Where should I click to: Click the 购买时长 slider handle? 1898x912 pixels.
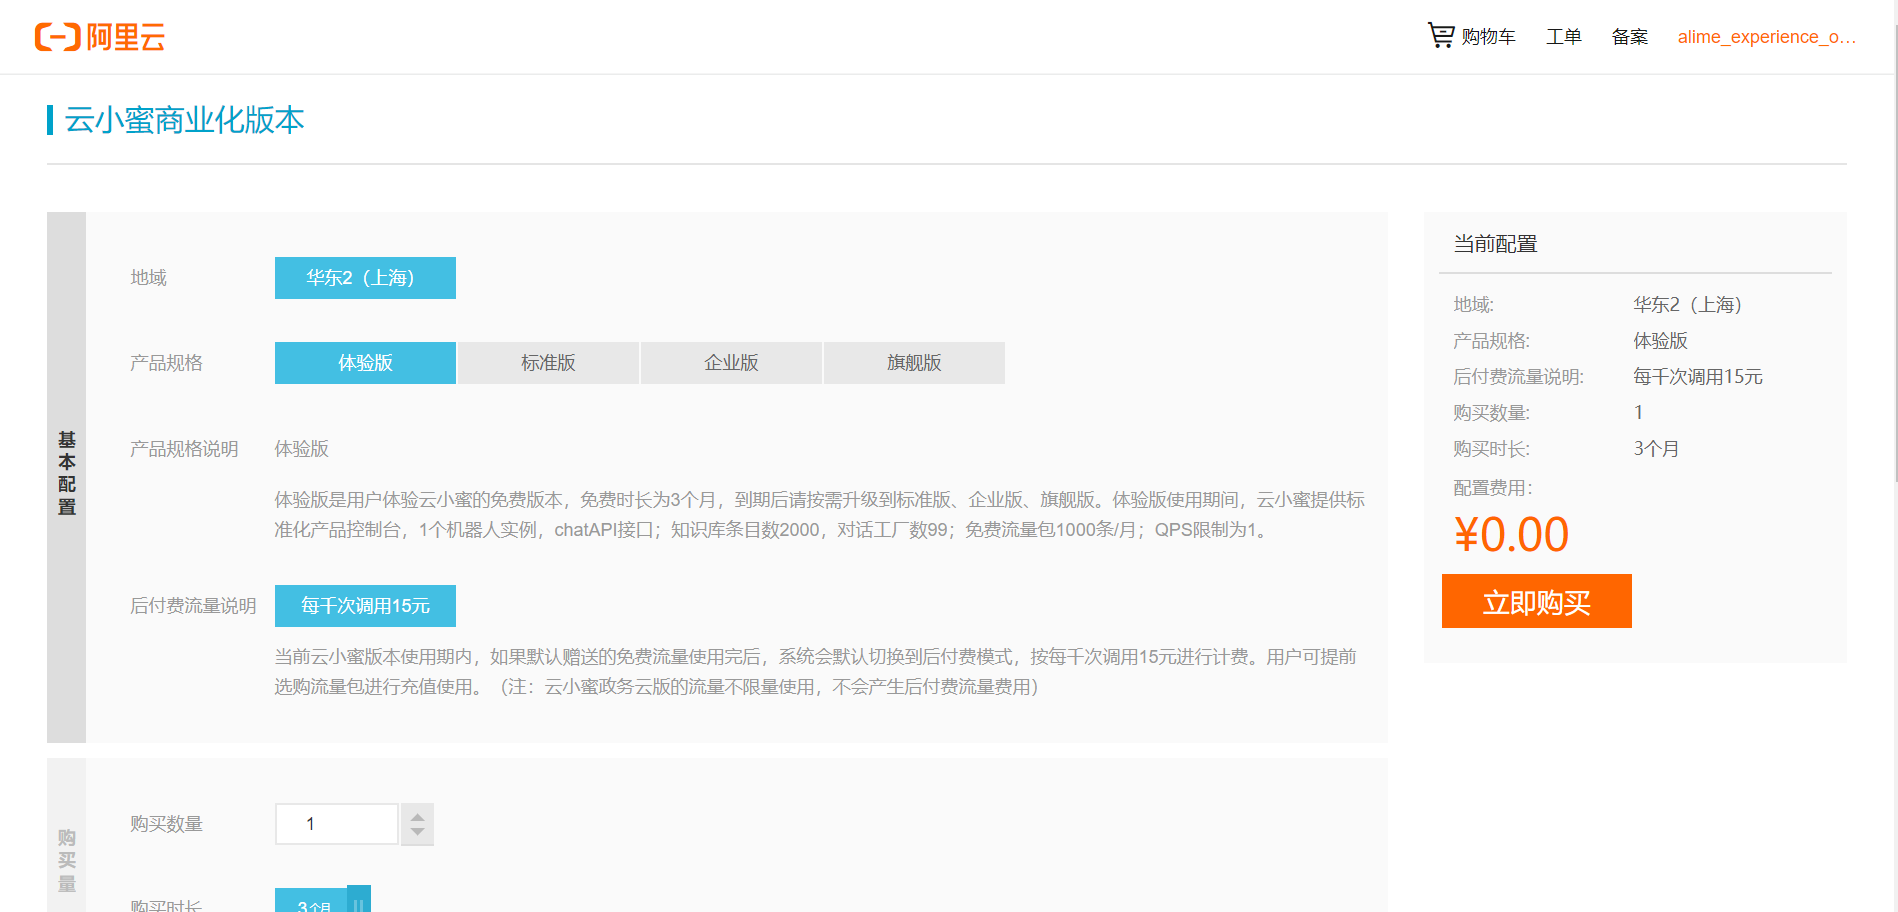click(x=359, y=899)
